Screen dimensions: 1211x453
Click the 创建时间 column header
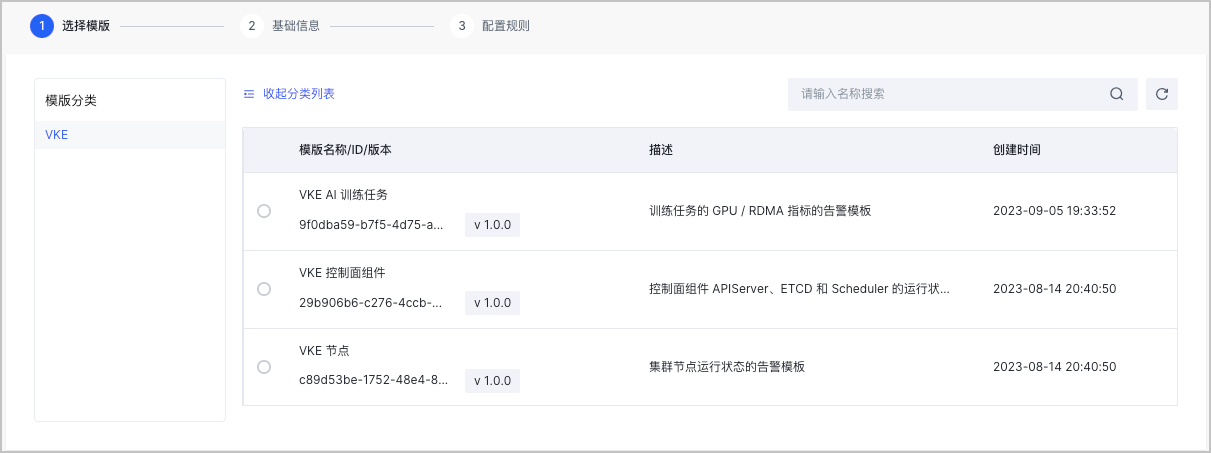[1016, 150]
